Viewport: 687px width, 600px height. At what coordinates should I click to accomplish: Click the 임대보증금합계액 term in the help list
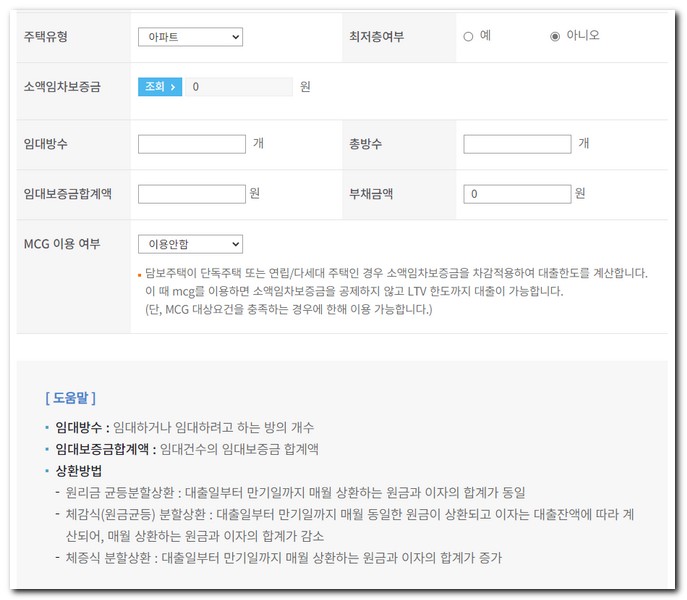pyautogui.click(x=103, y=449)
